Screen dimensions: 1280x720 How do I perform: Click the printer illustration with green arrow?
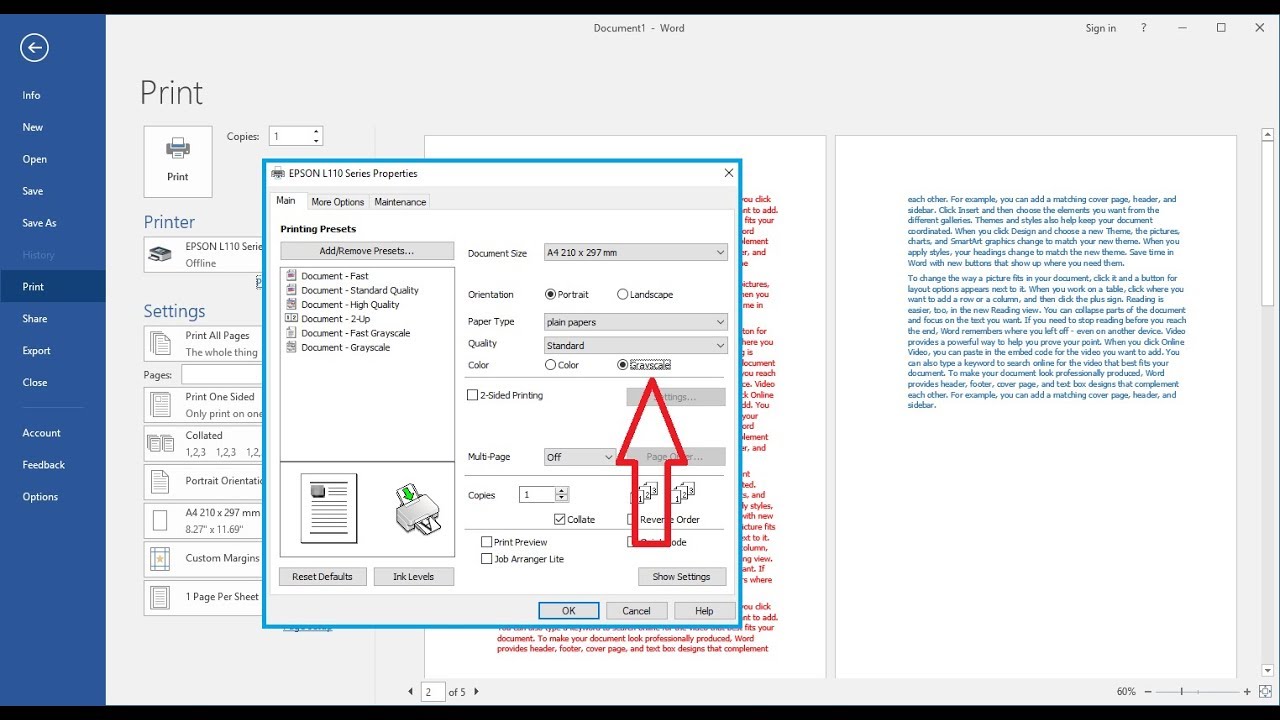tap(418, 510)
